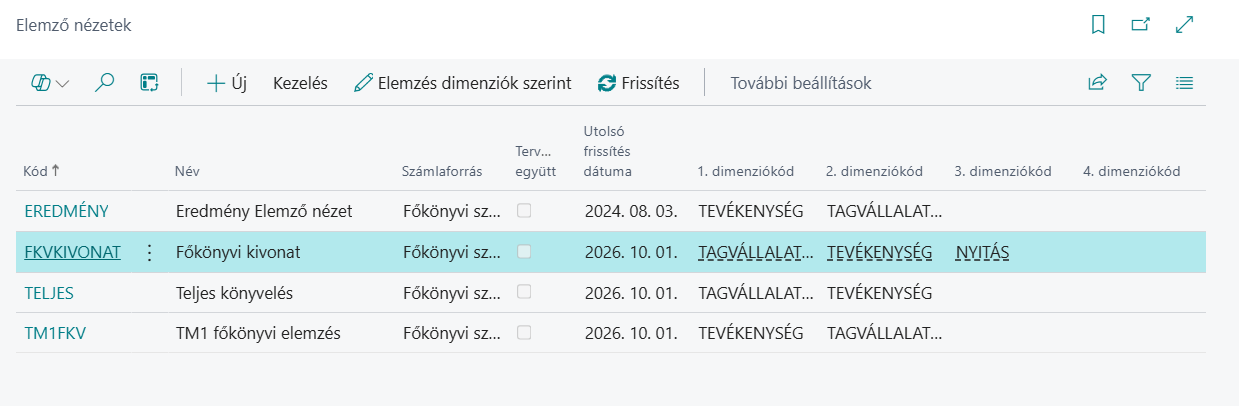The height and width of the screenshot is (406, 1239).
Task: Click the 3. dimenziókód column header
Action: click(1003, 171)
